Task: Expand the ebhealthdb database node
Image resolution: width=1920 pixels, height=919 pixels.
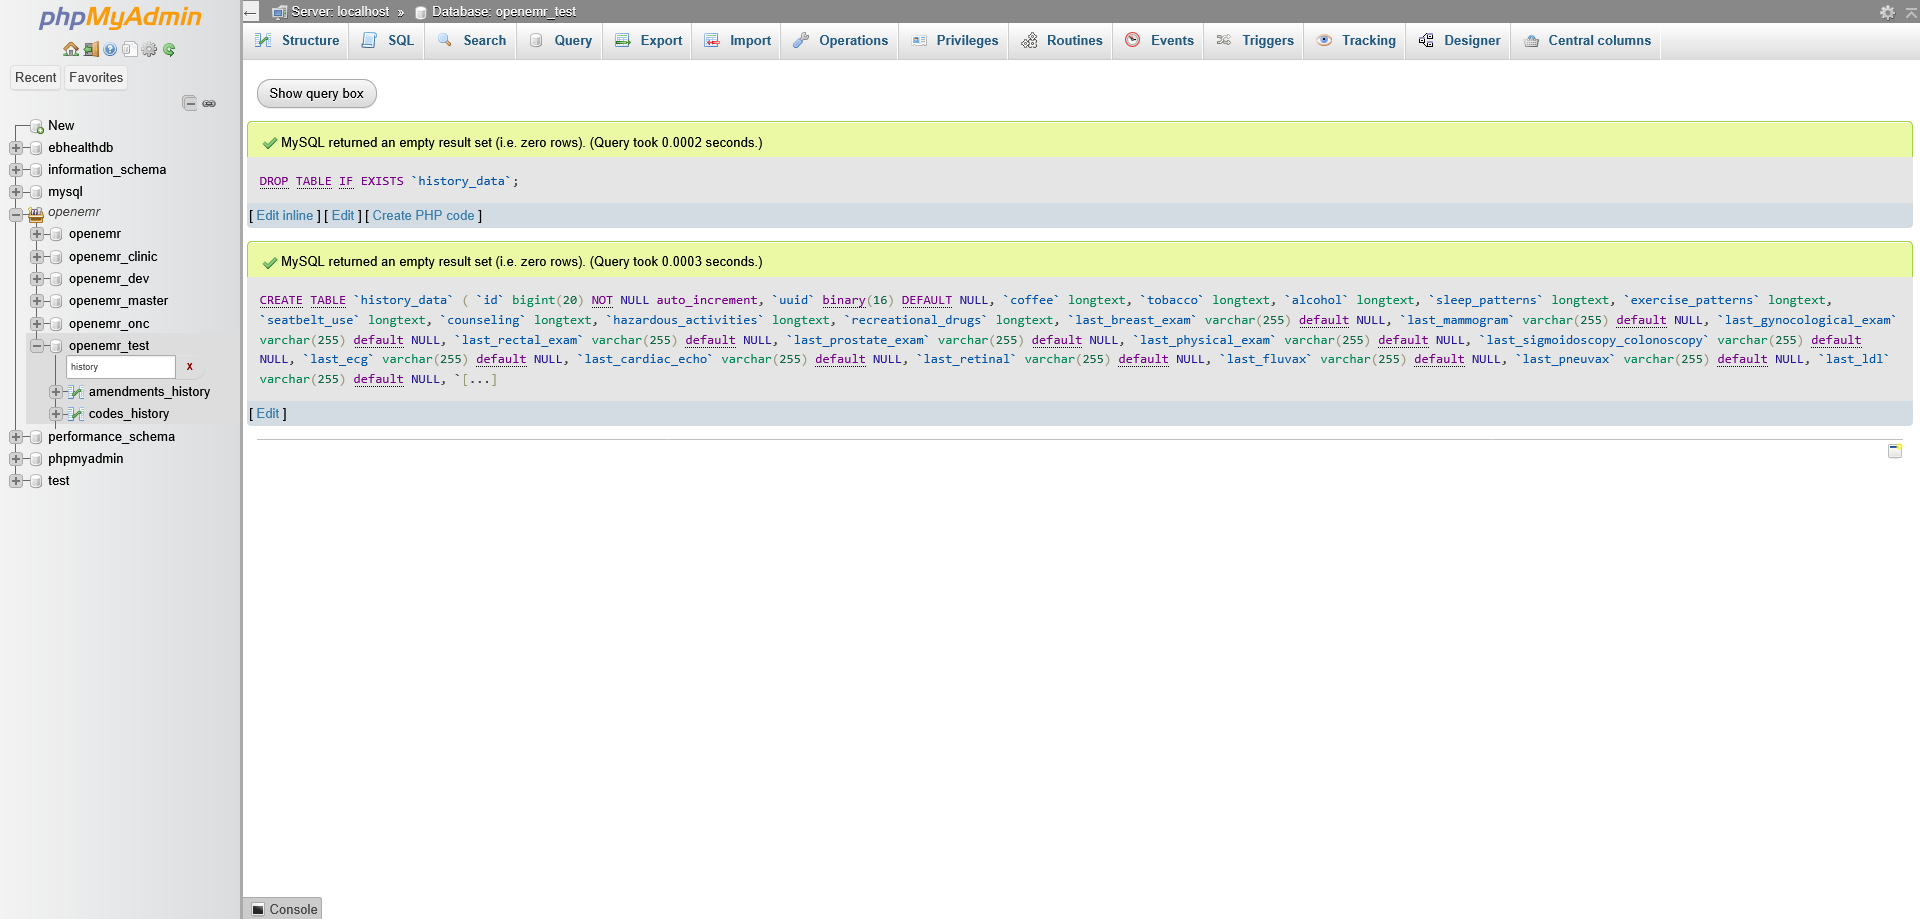Action: coord(16,148)
